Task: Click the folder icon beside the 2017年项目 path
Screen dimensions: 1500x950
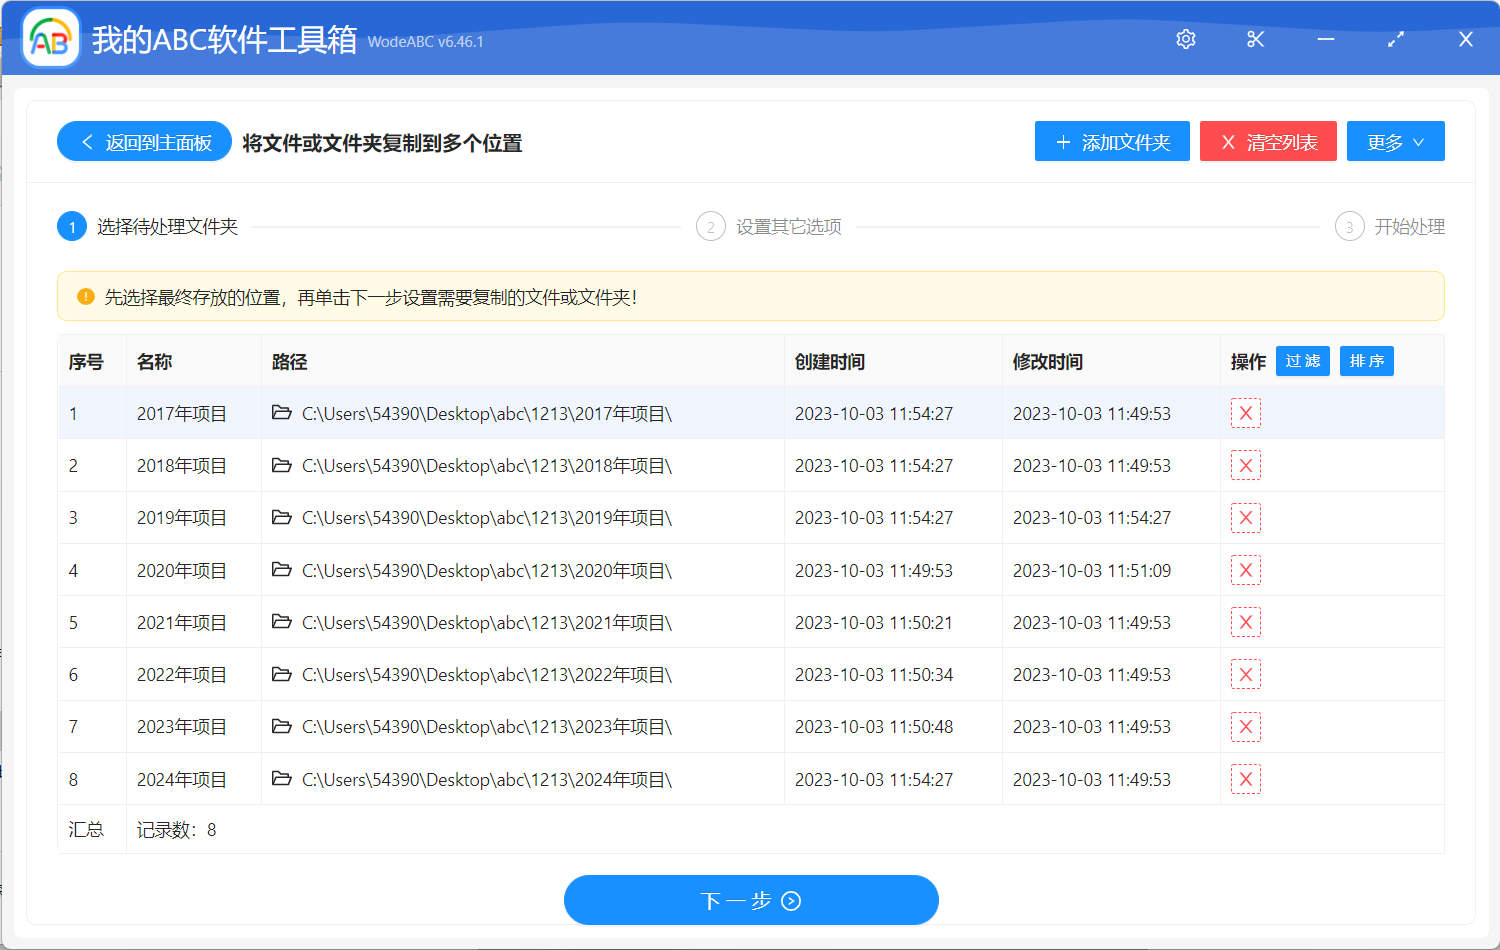Action: (281, 413)
